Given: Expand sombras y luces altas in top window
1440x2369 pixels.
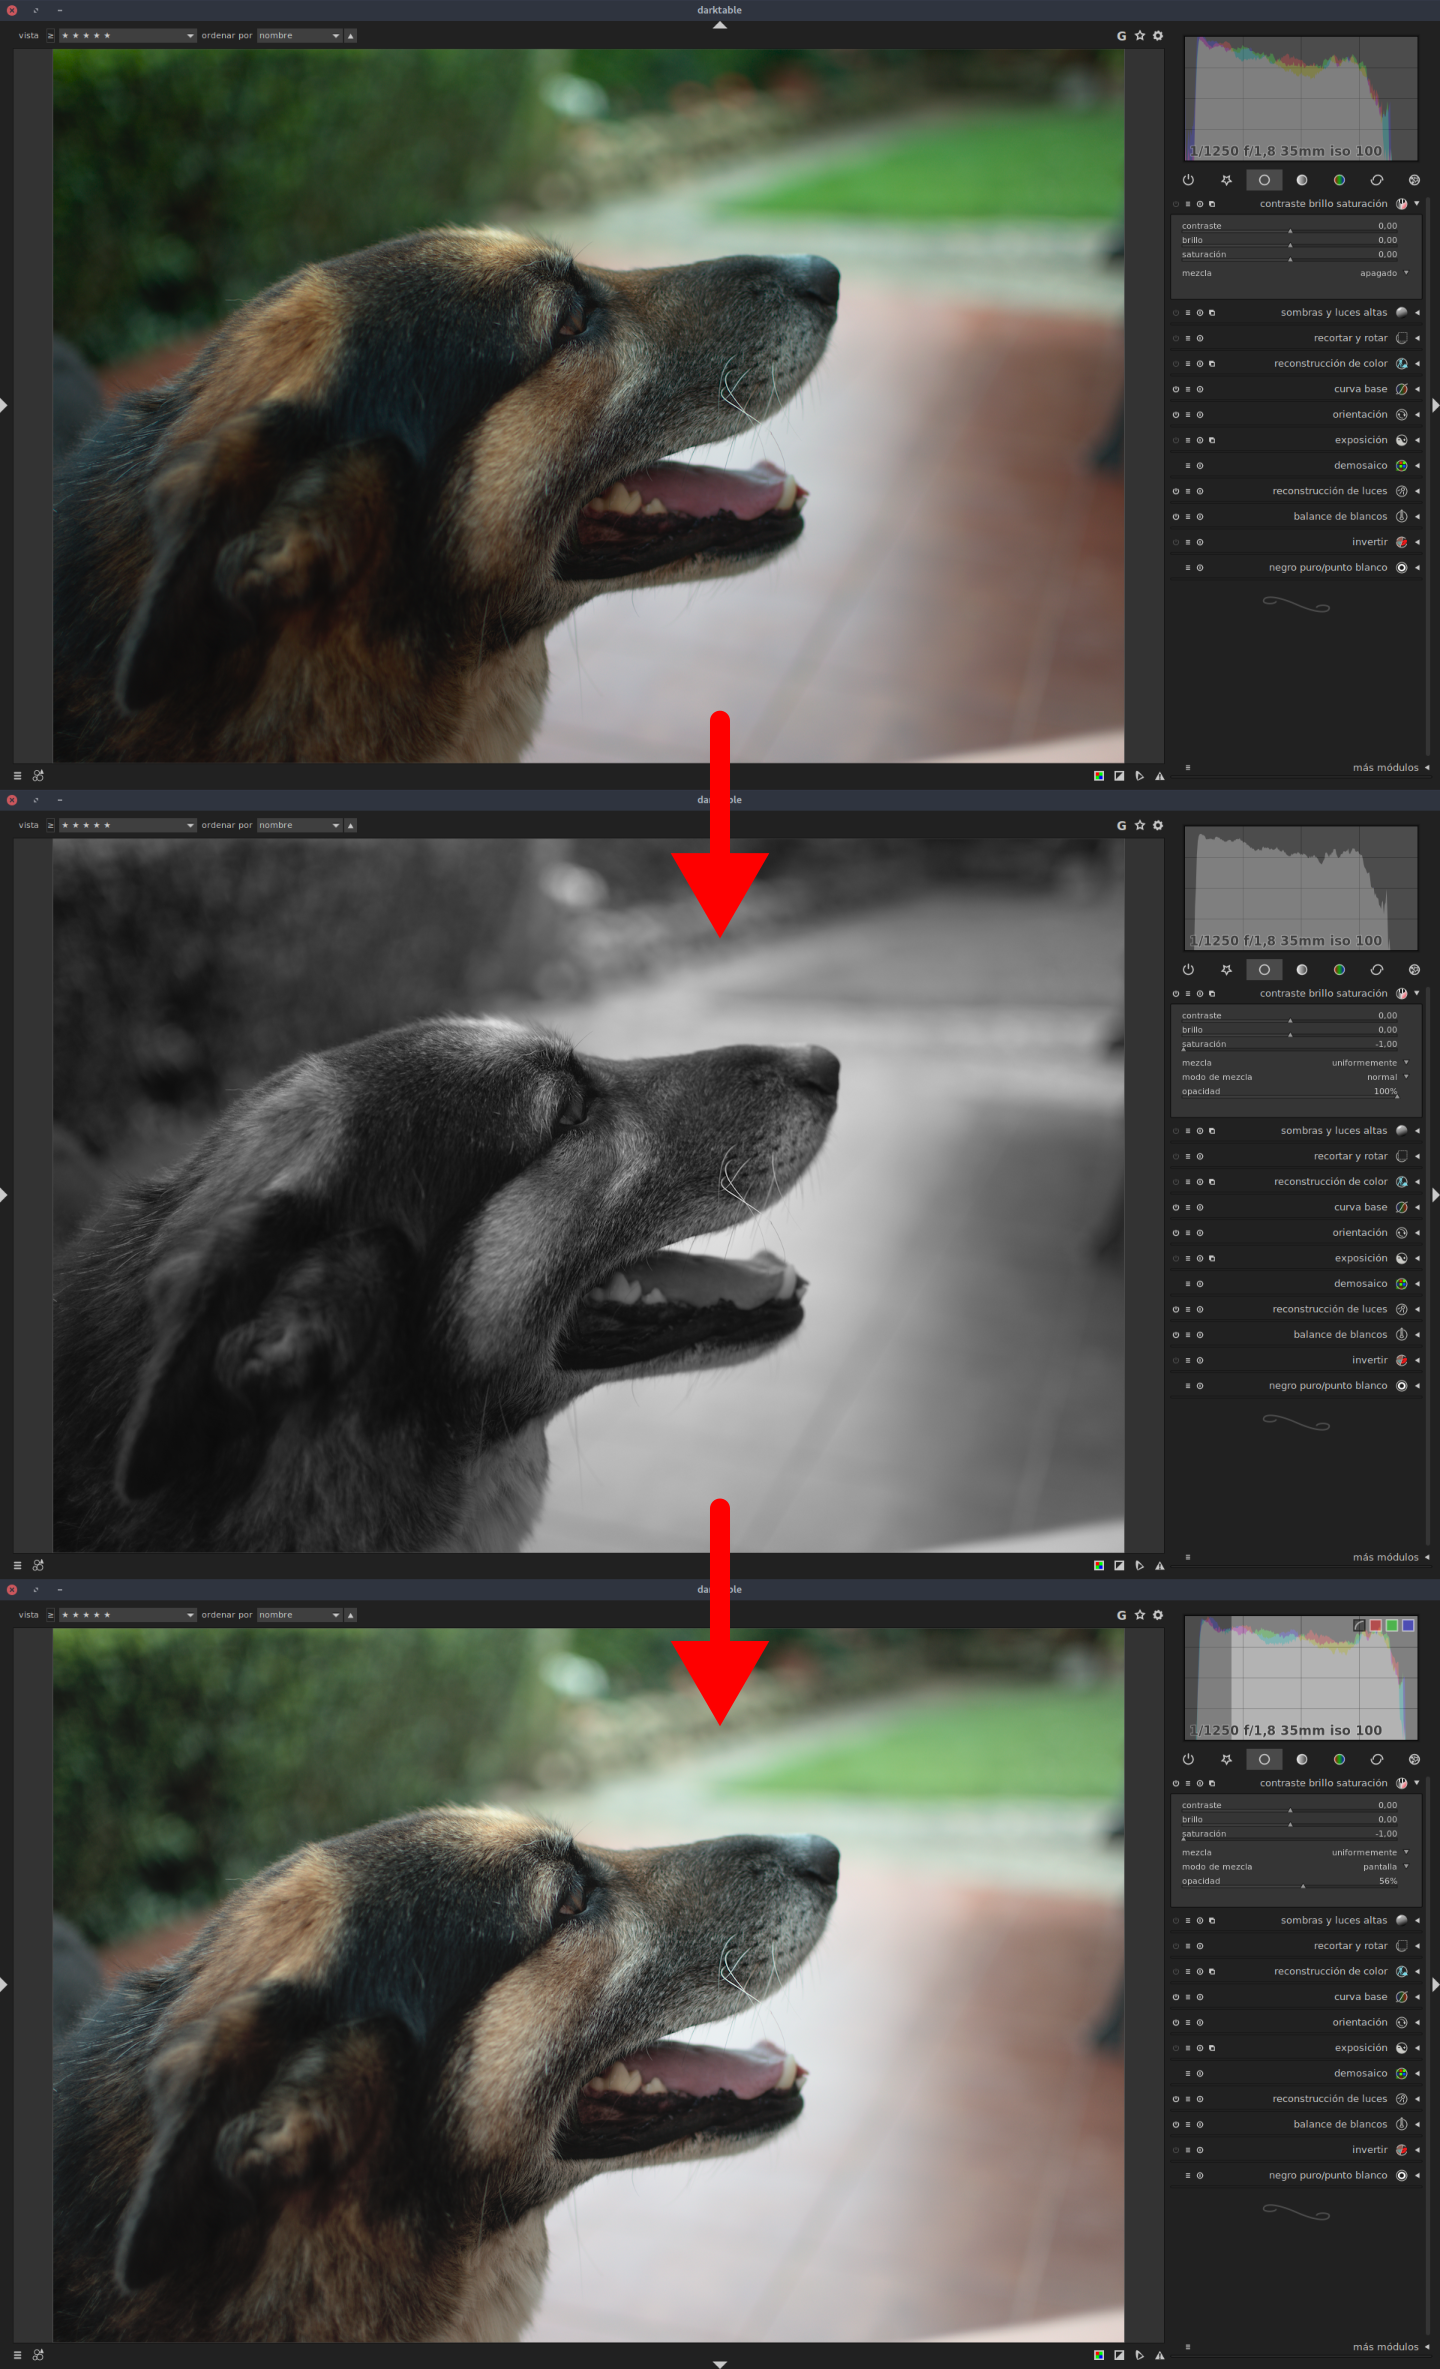Looking at the screenshot, I should pyautogui.click(x=1417, y=313).
